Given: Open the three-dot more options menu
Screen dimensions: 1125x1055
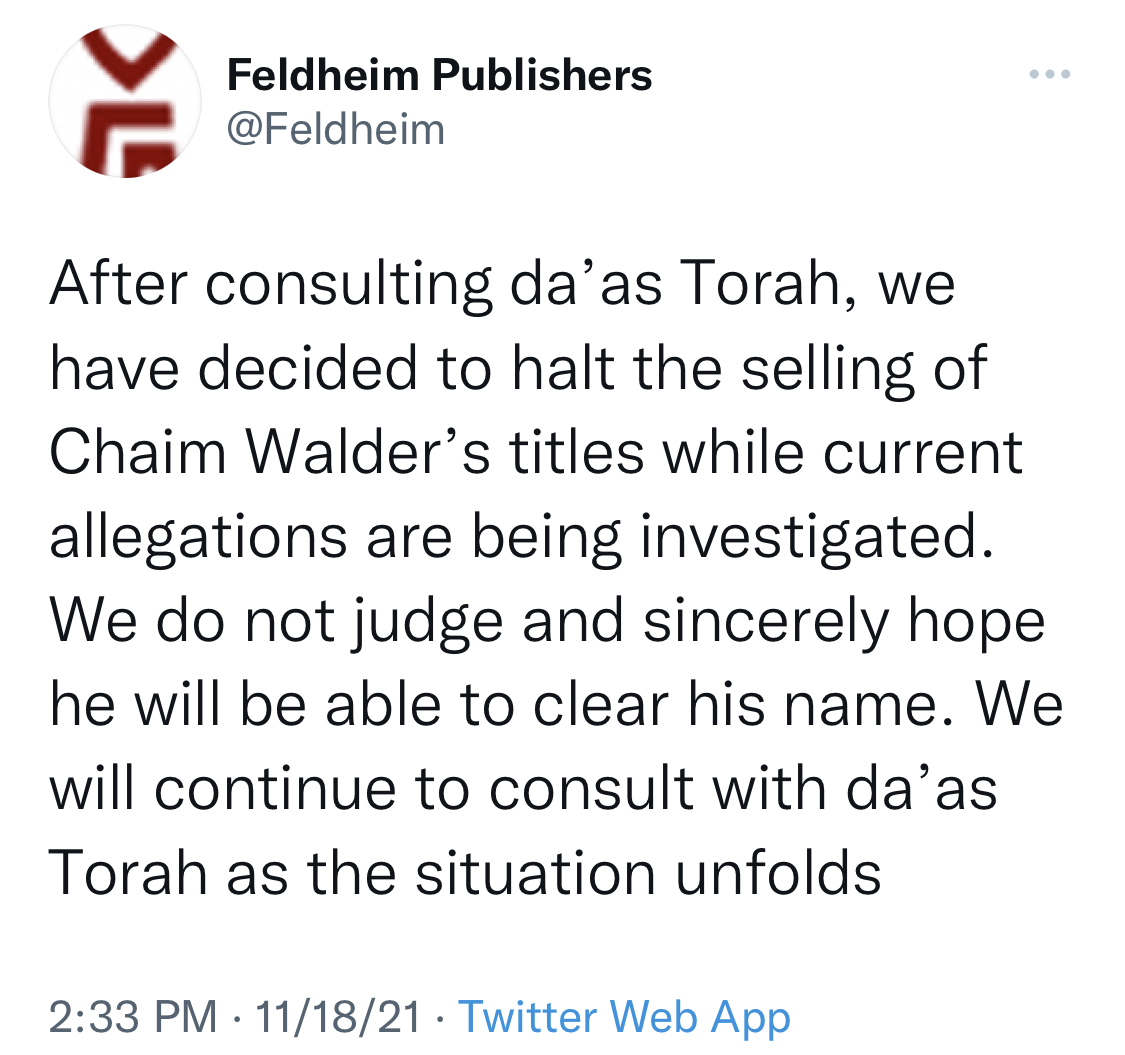Looking at the screenshot, I should pyautogui.click(x=1049, y=75).
